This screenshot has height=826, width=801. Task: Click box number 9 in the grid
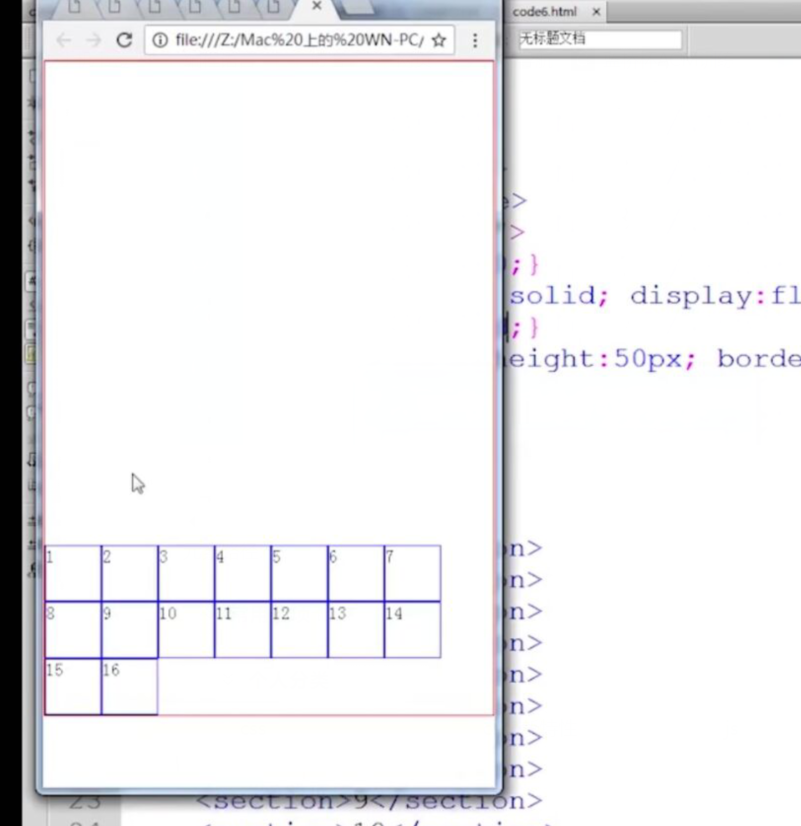coord(130,630)
